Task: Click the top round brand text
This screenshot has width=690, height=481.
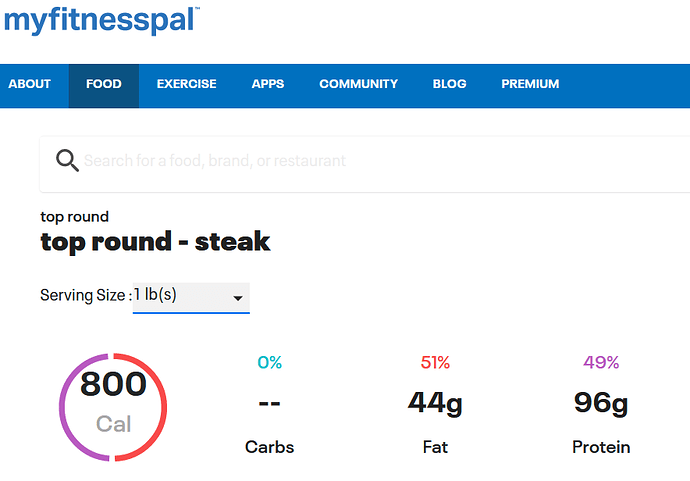Action: pyautogui.click(x=74, y=217)
